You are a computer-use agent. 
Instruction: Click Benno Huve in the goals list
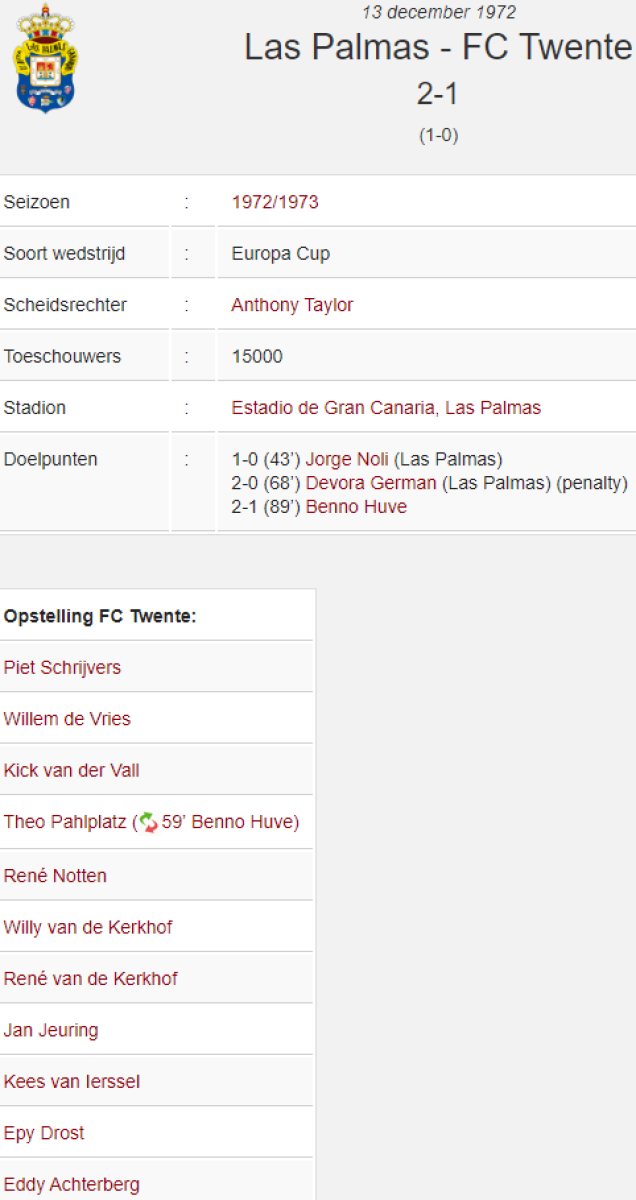click(356, 507)
